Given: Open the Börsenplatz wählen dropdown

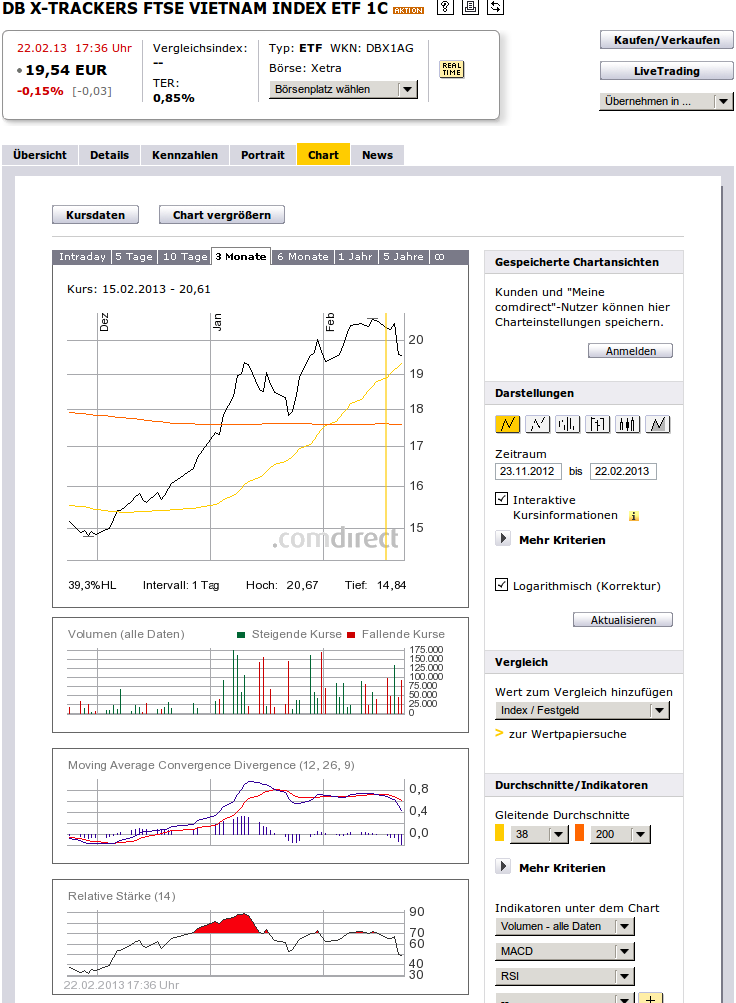Looking at the screenshot, I should pos(343,90).
